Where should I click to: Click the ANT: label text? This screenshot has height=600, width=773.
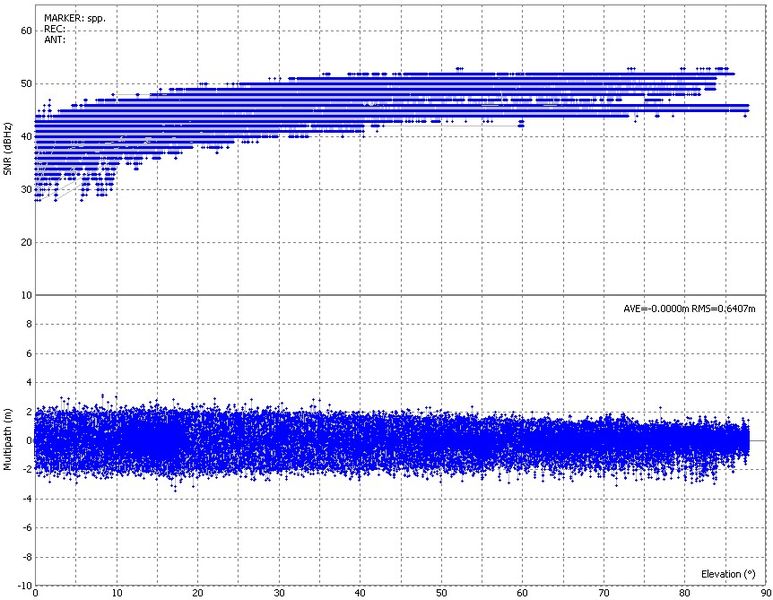[54, 40]
